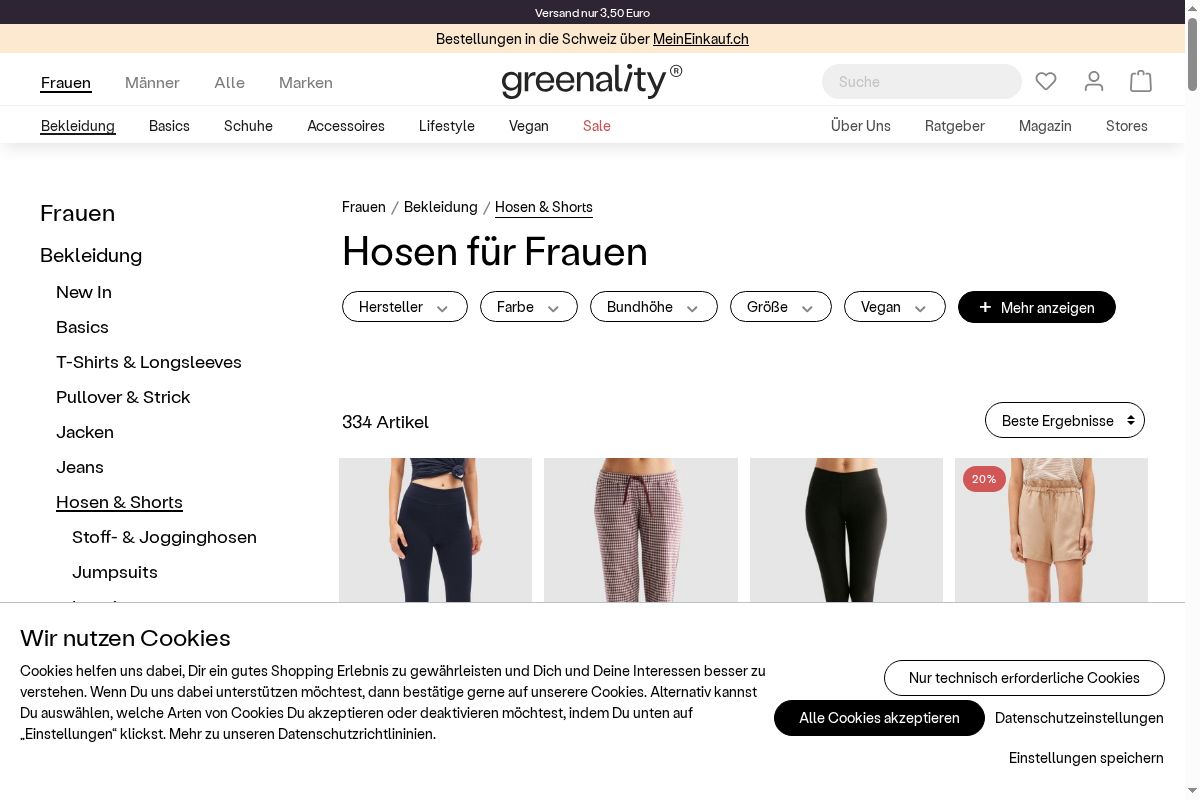Click the Bekleidung breadcrumb link
This screenshot has height=800, width=1200.
(x=441, y=207)
